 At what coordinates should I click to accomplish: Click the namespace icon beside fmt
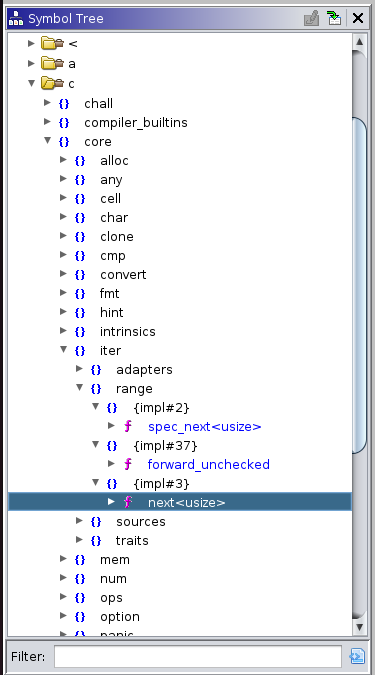coord(80,294)
